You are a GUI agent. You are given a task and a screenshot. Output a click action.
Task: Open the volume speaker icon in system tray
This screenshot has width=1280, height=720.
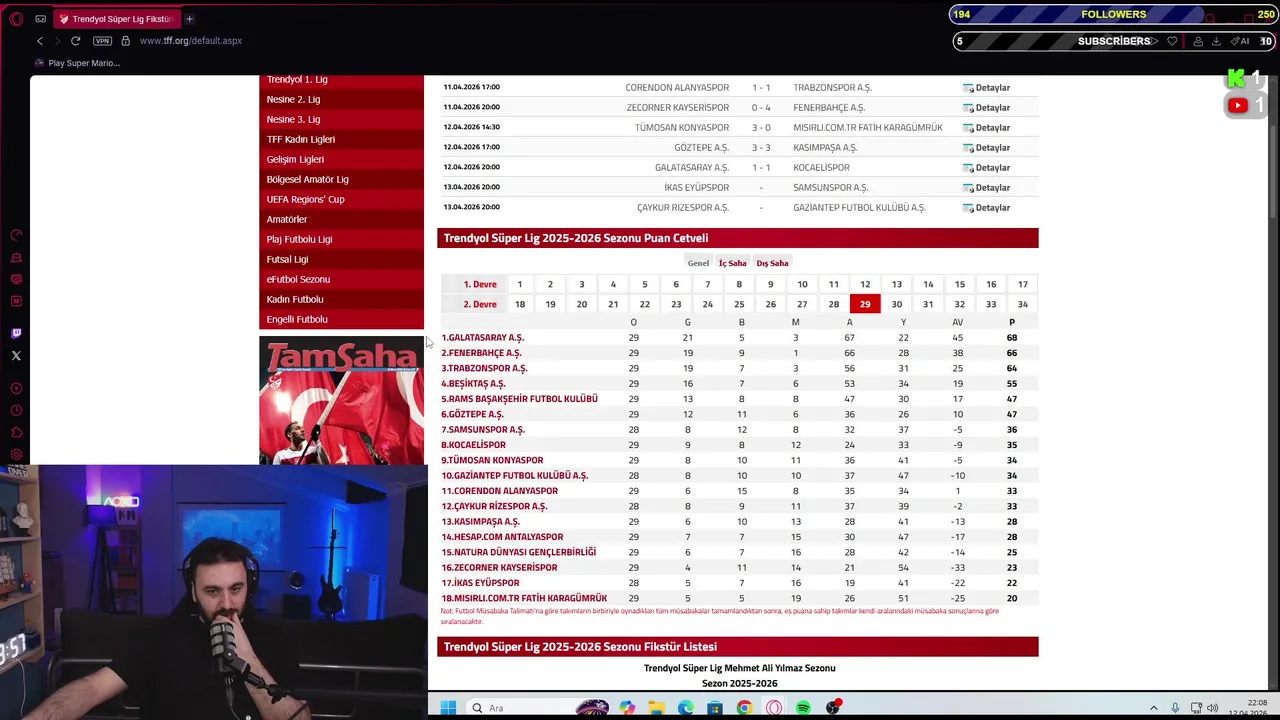(x=1212, y=708)
